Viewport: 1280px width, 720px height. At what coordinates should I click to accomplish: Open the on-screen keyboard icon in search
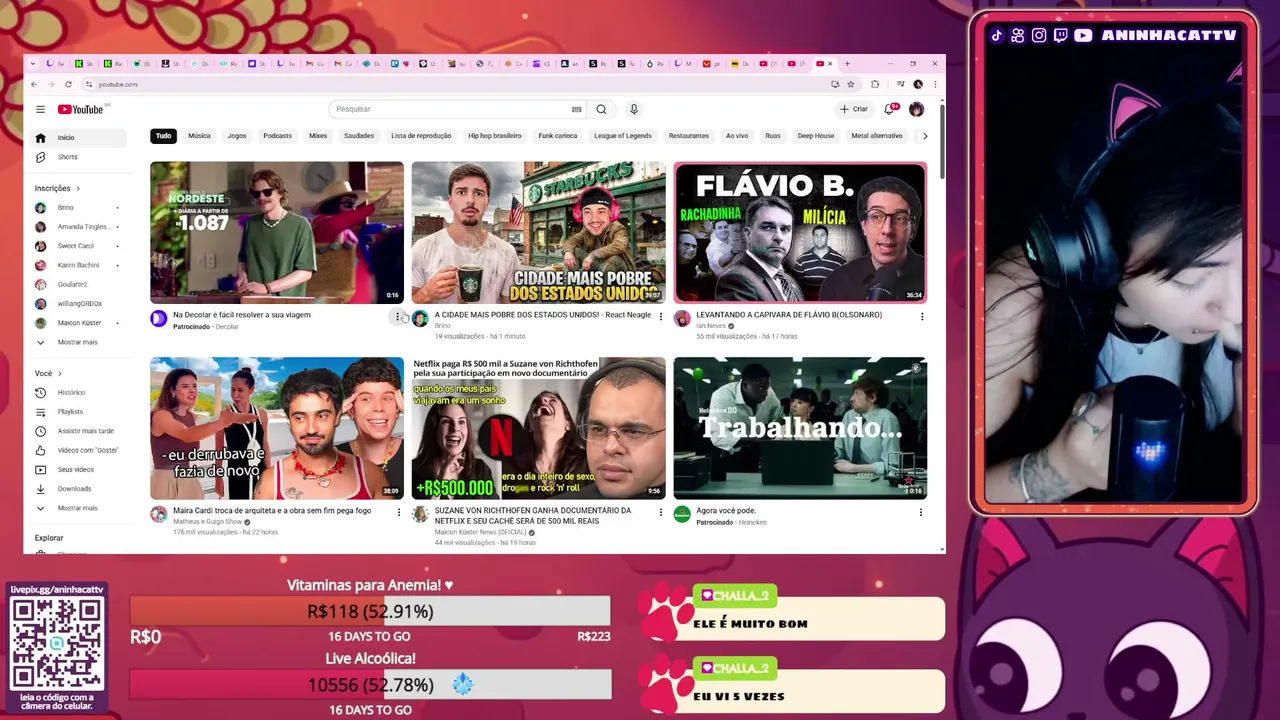[x=576, y=109]
